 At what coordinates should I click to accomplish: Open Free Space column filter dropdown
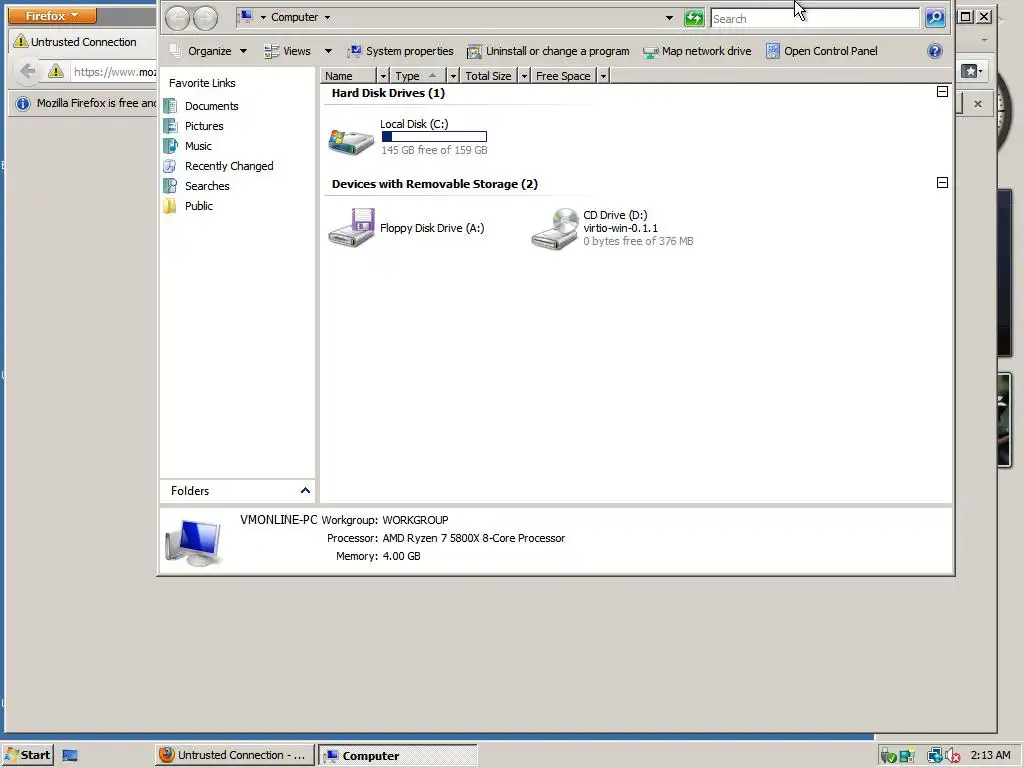pyautogui.click(x=603, y=76)
